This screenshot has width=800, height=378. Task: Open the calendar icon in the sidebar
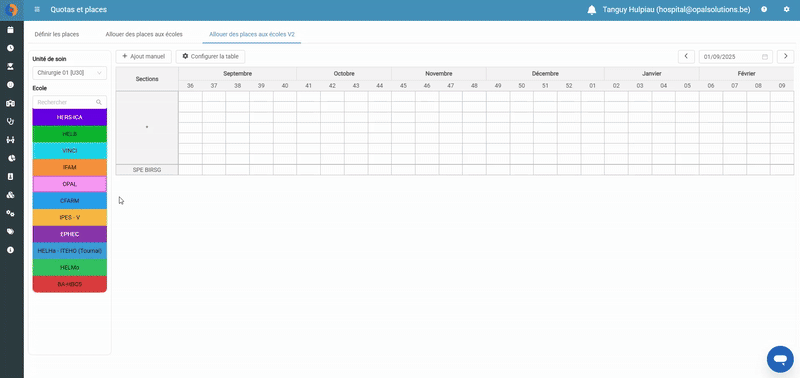[x=10, y=30]
